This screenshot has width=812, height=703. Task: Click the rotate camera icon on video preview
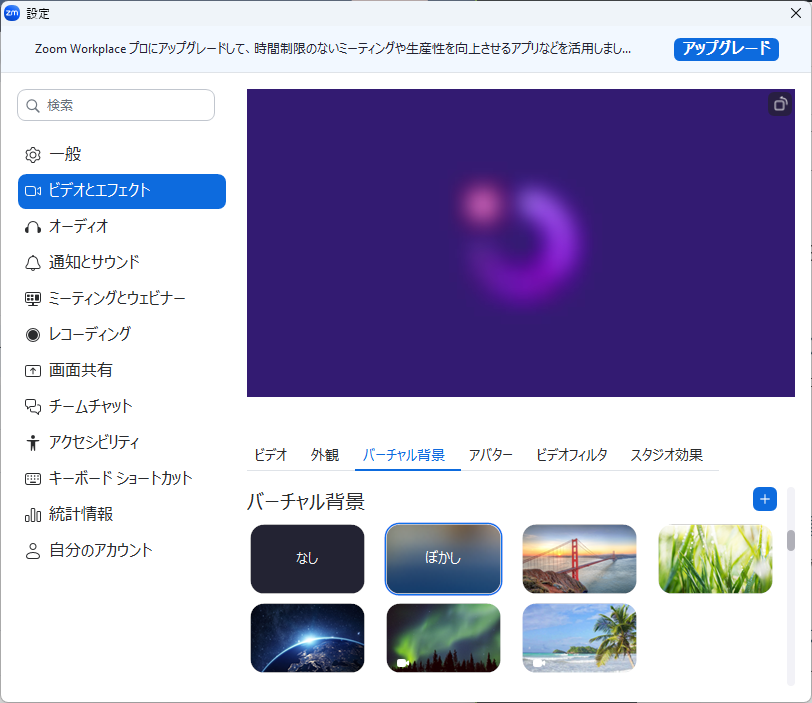779,104
